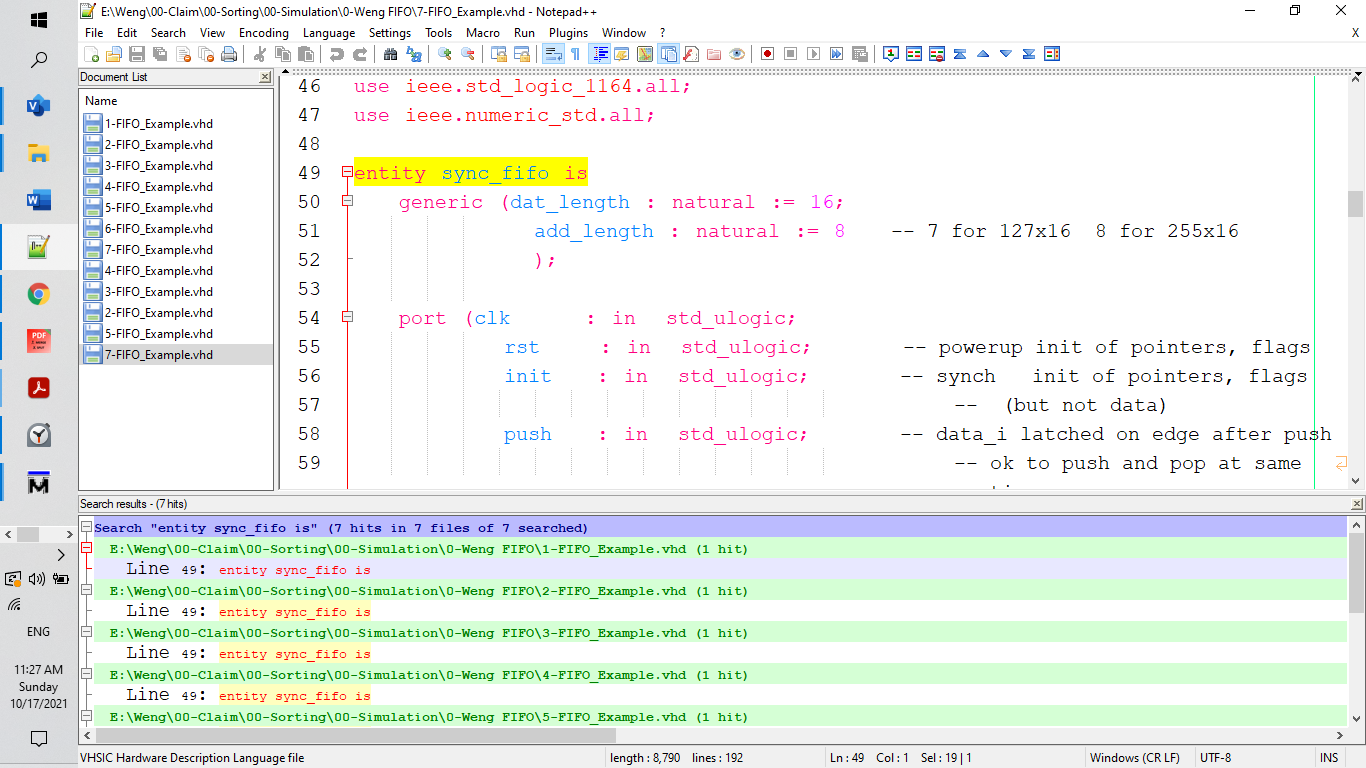Toggle Show All Characters pilcrow icon
This screenshot has width=1366, height=768.
(575, 54)
